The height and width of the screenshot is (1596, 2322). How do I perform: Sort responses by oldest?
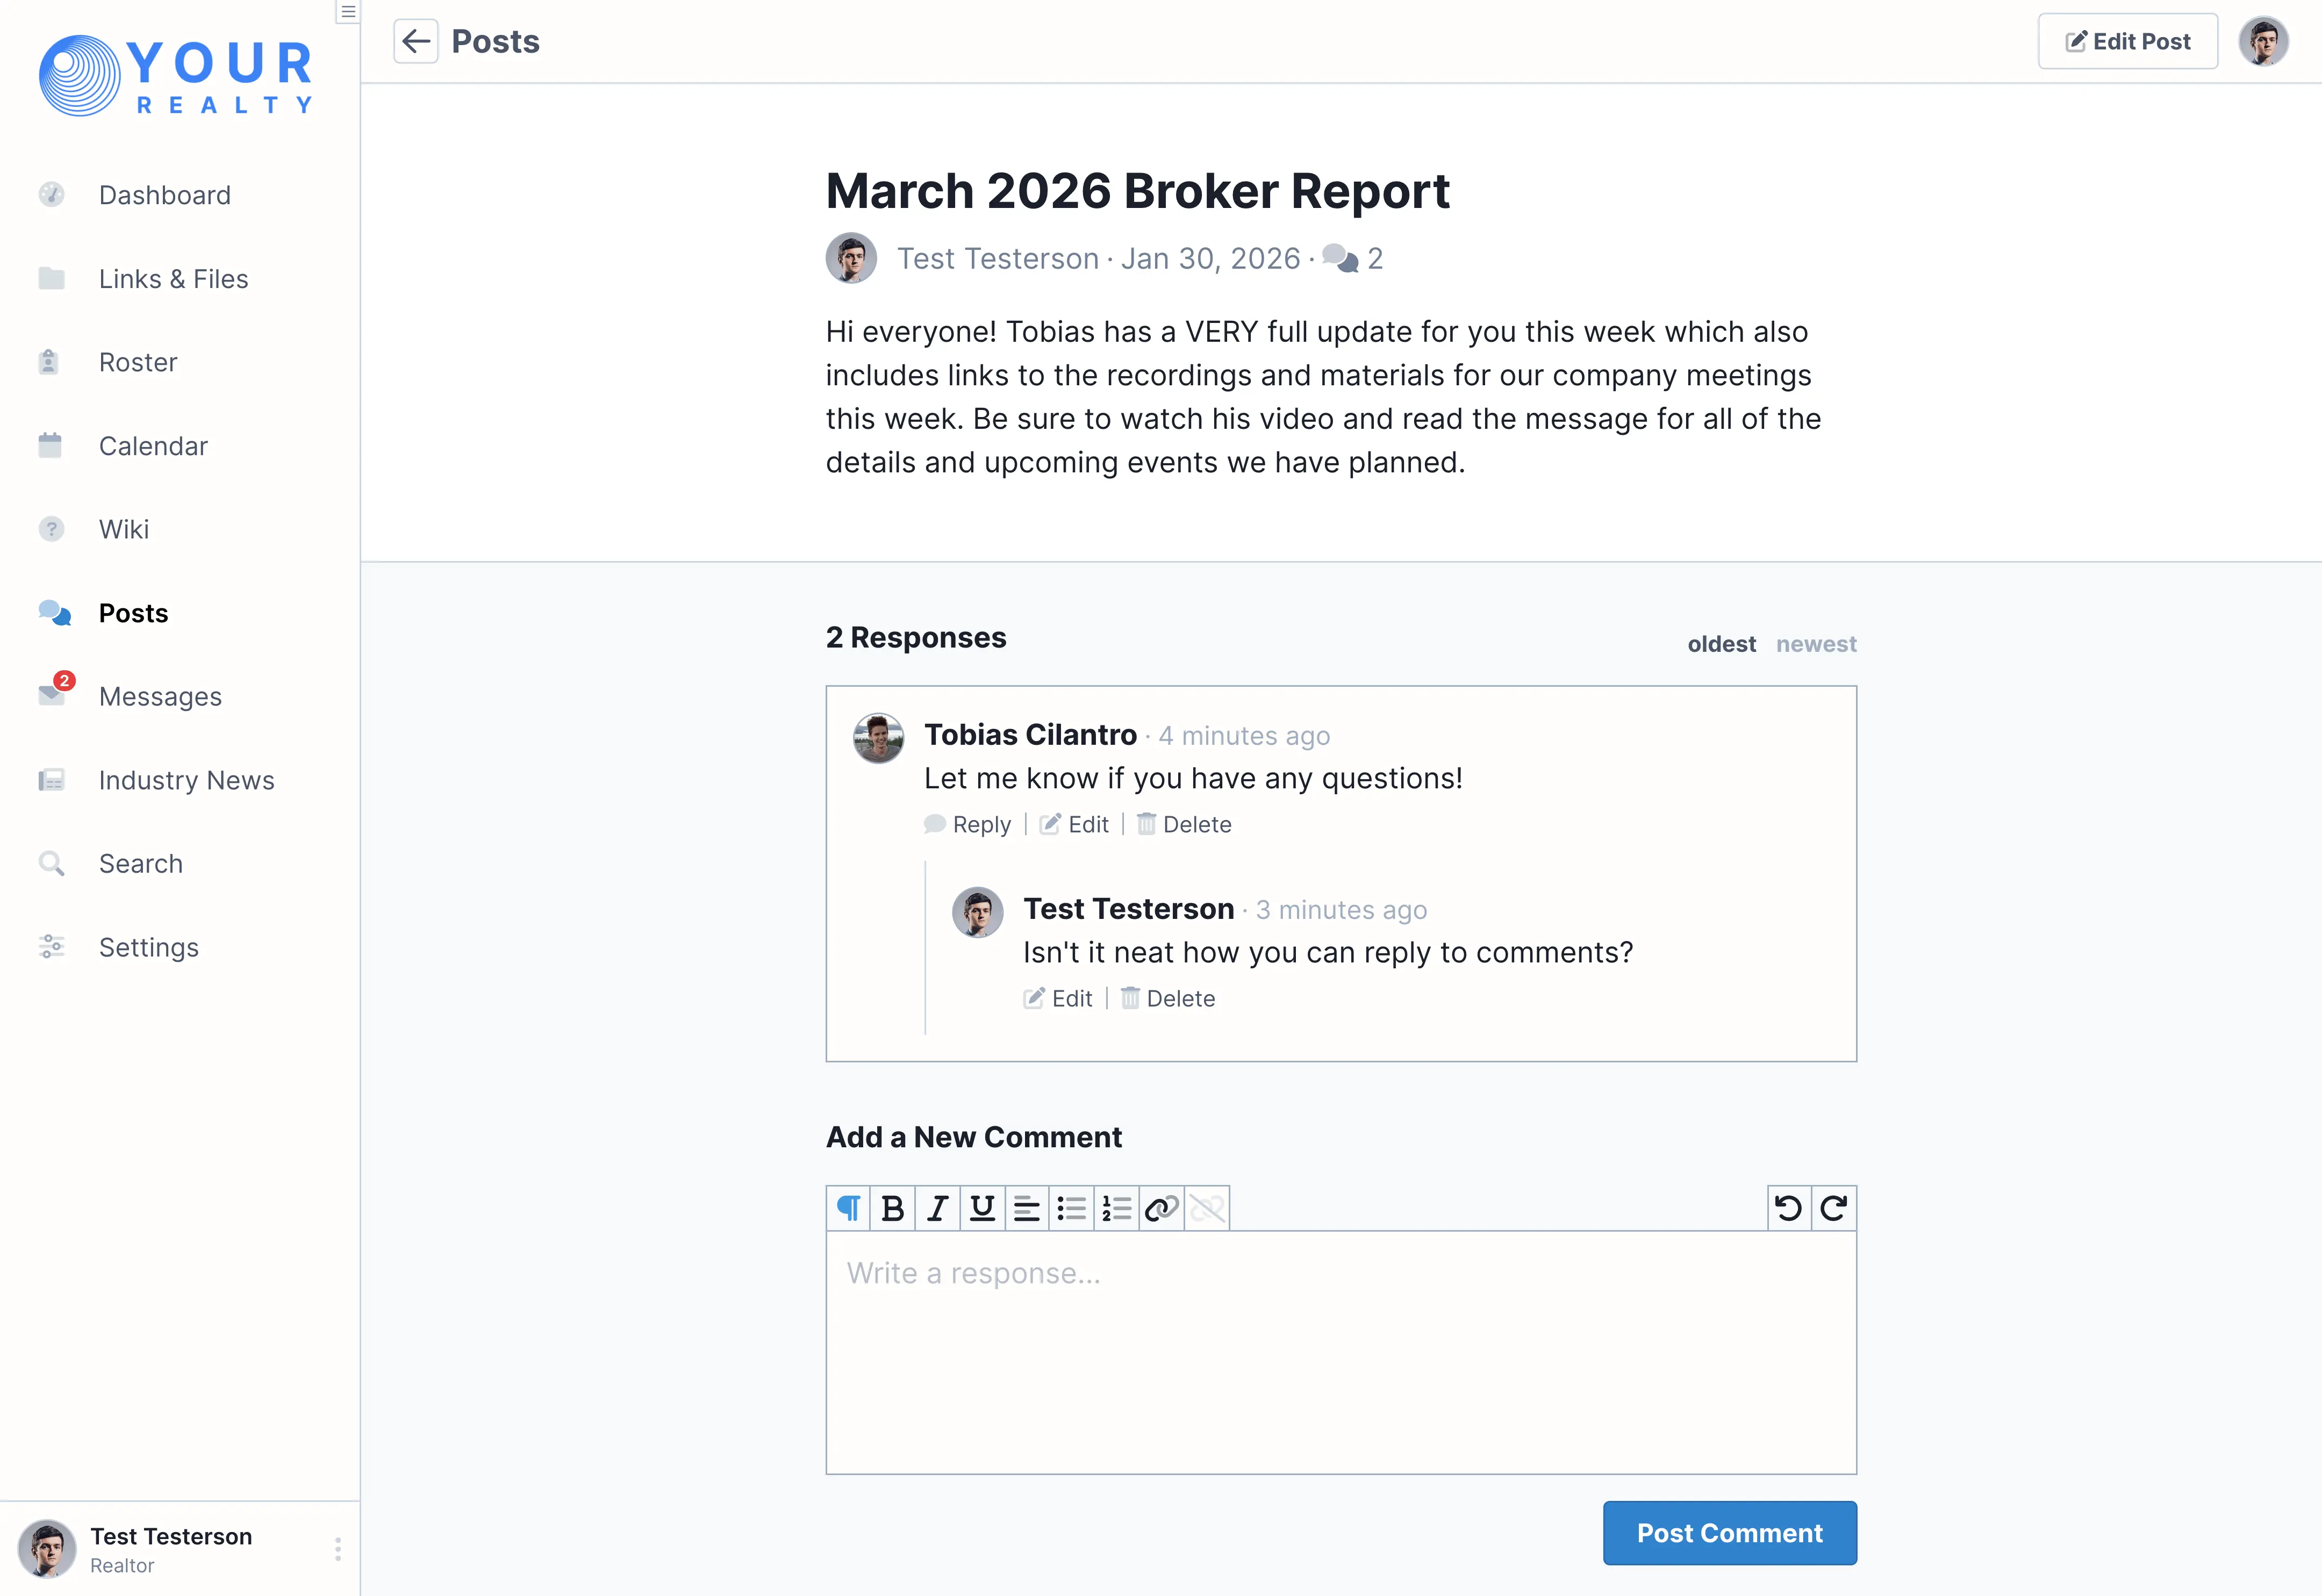pos(1721,644)
